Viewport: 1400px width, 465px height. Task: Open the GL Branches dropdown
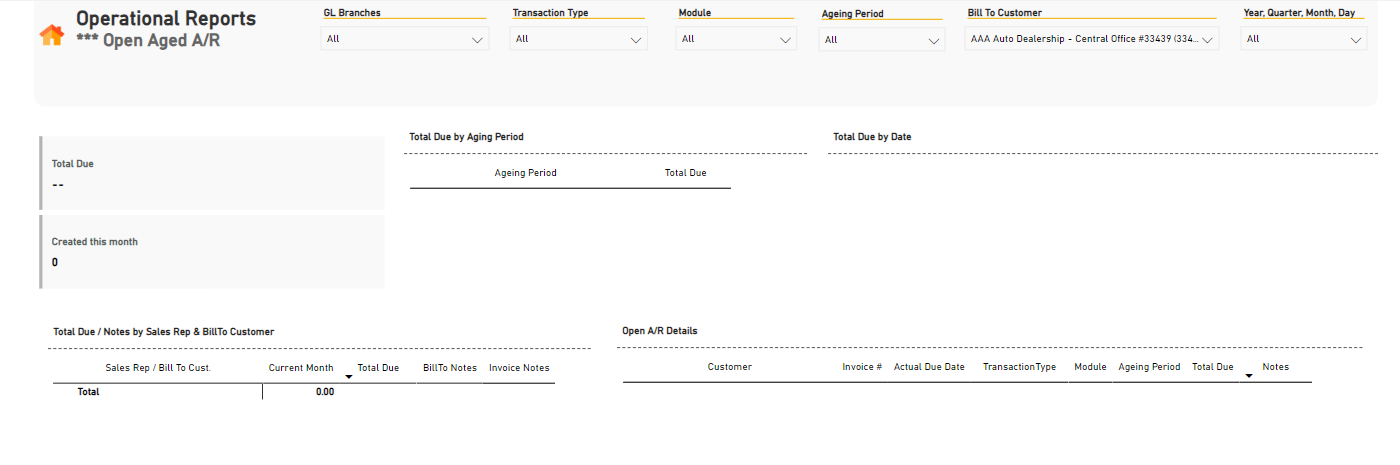tap(405, 39)
